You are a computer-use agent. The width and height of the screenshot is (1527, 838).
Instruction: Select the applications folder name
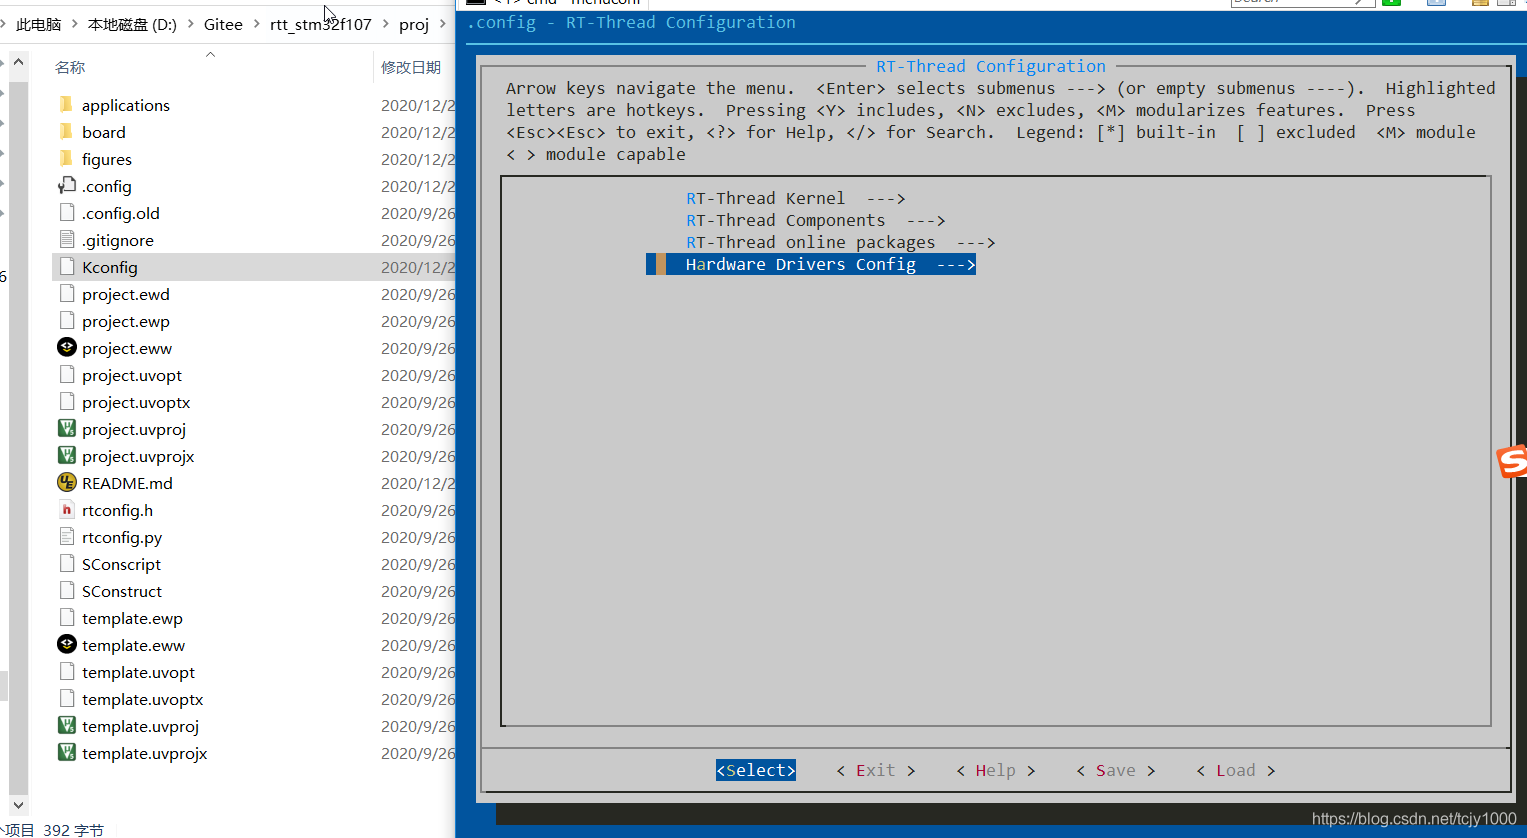(126, 105)
